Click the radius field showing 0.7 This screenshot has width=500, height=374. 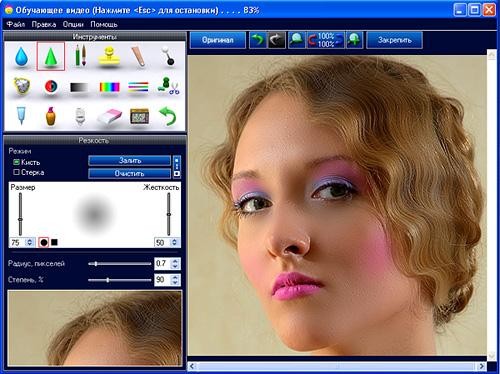coord(163,264)
